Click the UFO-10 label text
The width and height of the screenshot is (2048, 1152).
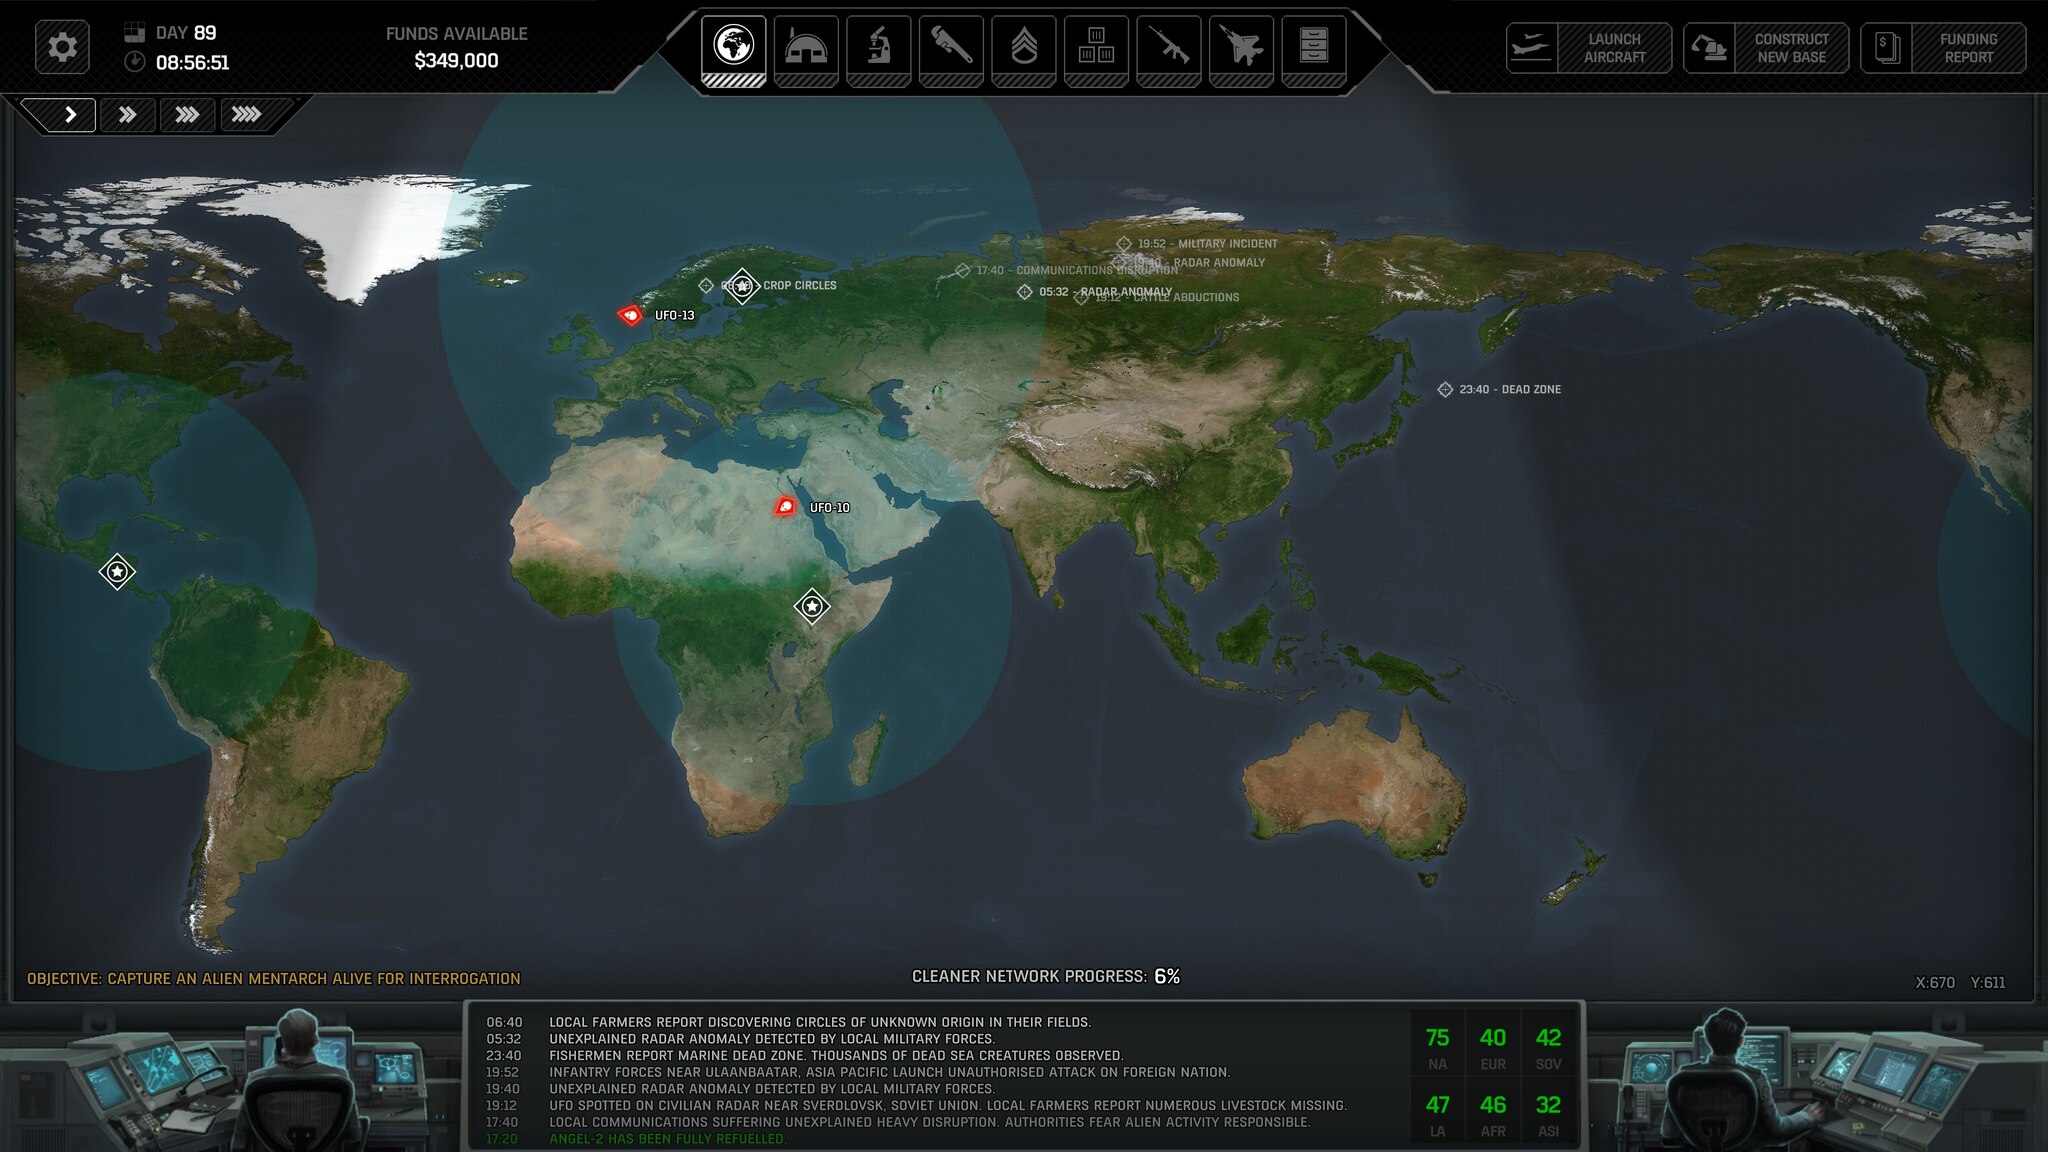coord(830,507)
